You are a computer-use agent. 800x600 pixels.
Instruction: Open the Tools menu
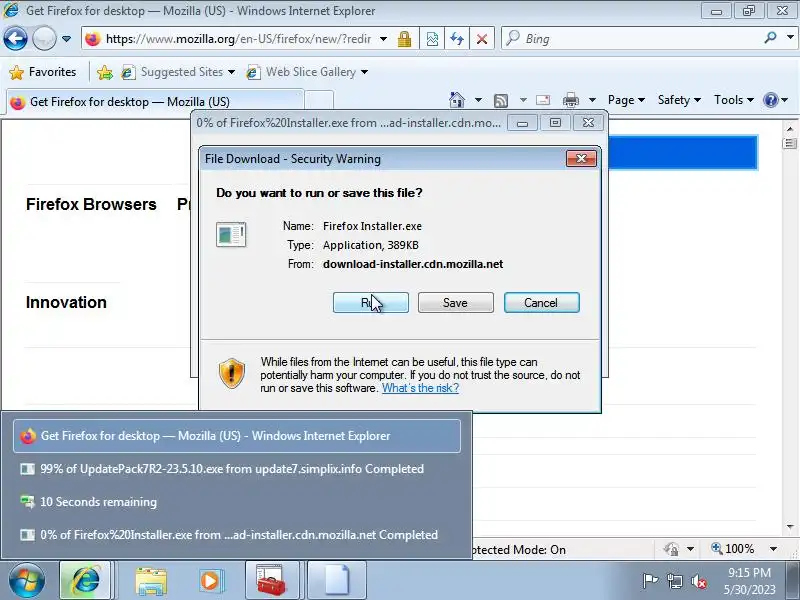tap(734, 100)
